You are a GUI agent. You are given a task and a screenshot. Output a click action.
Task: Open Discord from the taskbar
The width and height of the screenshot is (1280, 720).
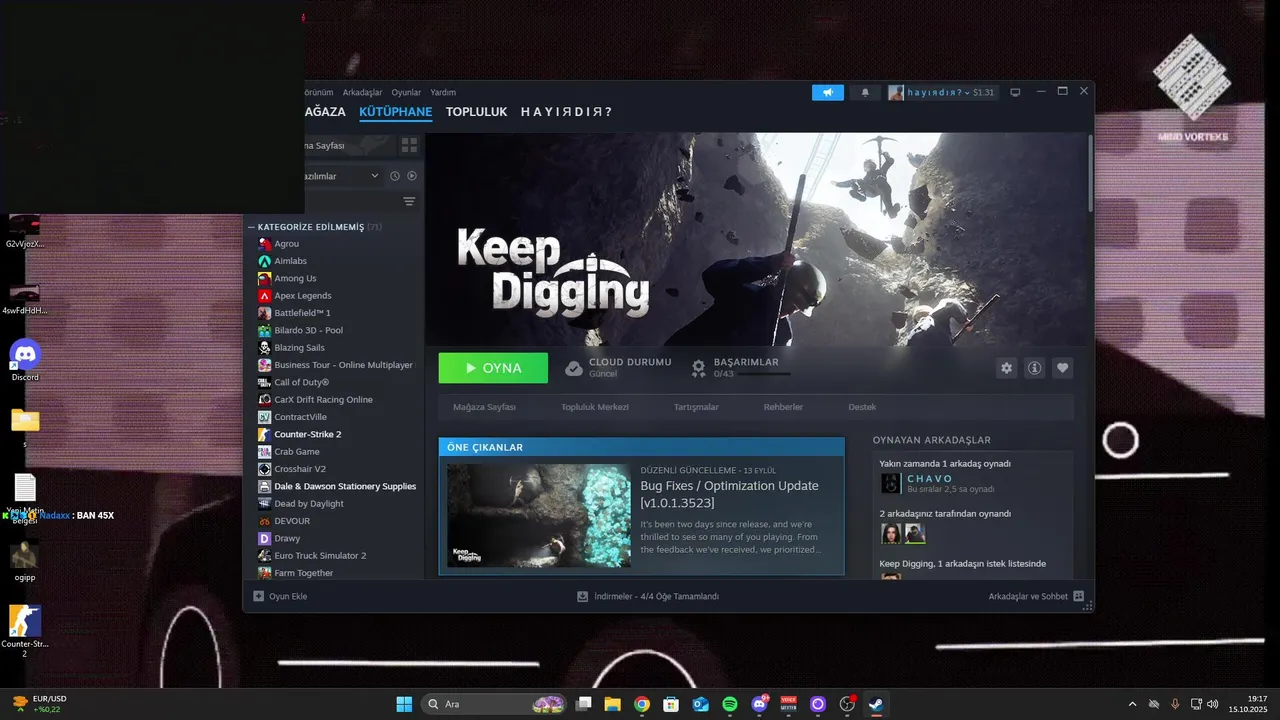coord(759,704)
